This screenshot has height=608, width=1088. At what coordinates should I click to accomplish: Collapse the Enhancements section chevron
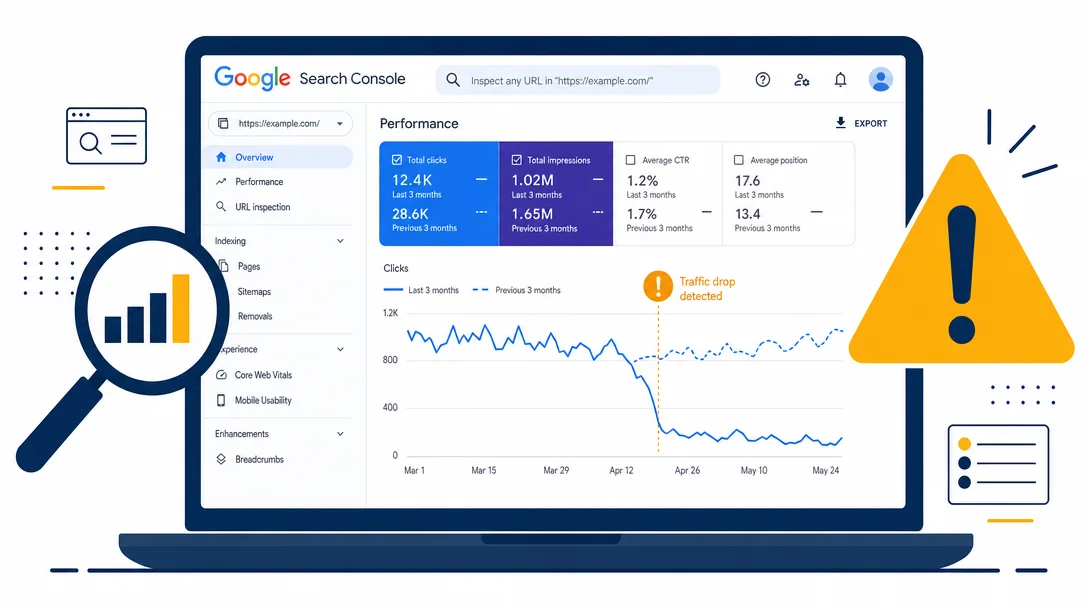(340, 434)
